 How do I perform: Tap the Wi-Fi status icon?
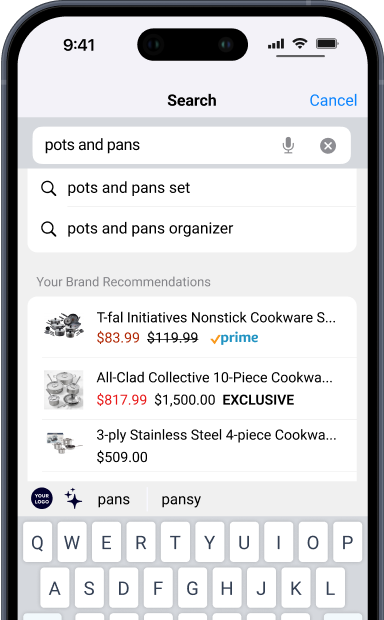[x=300, y=43]
